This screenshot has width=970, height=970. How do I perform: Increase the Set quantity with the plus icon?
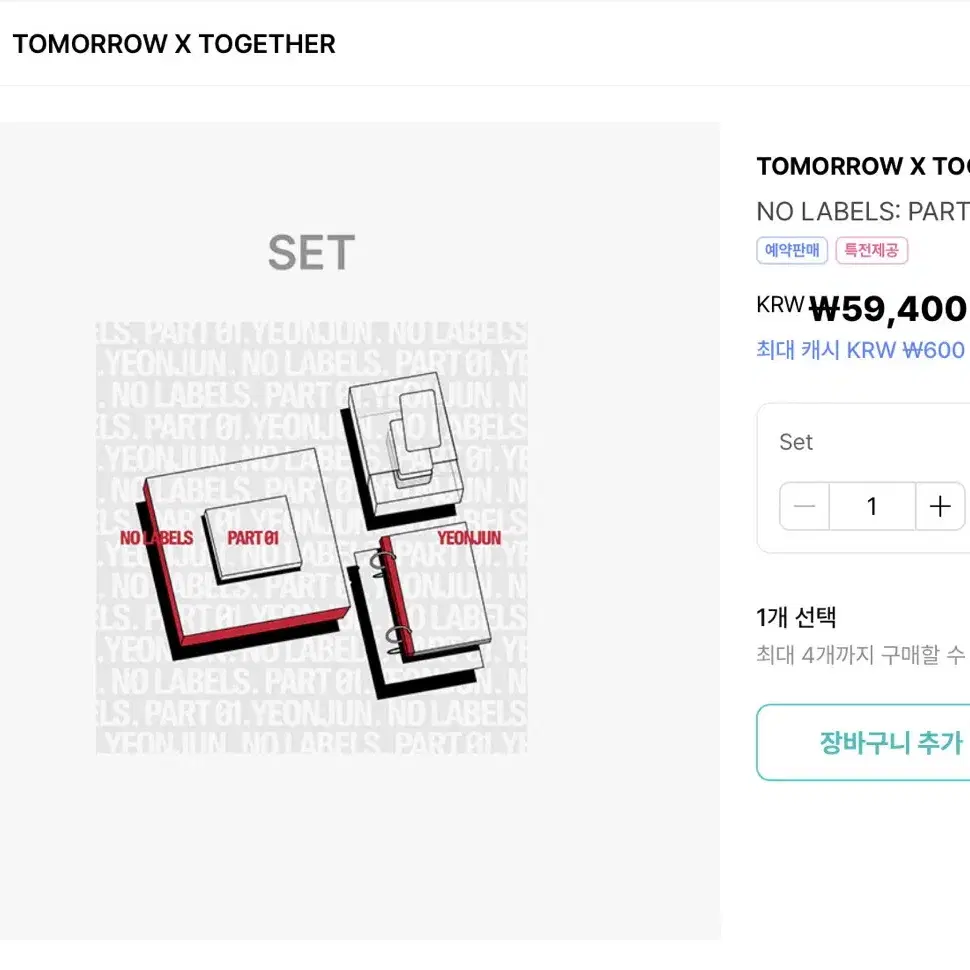tap(941, 506)
